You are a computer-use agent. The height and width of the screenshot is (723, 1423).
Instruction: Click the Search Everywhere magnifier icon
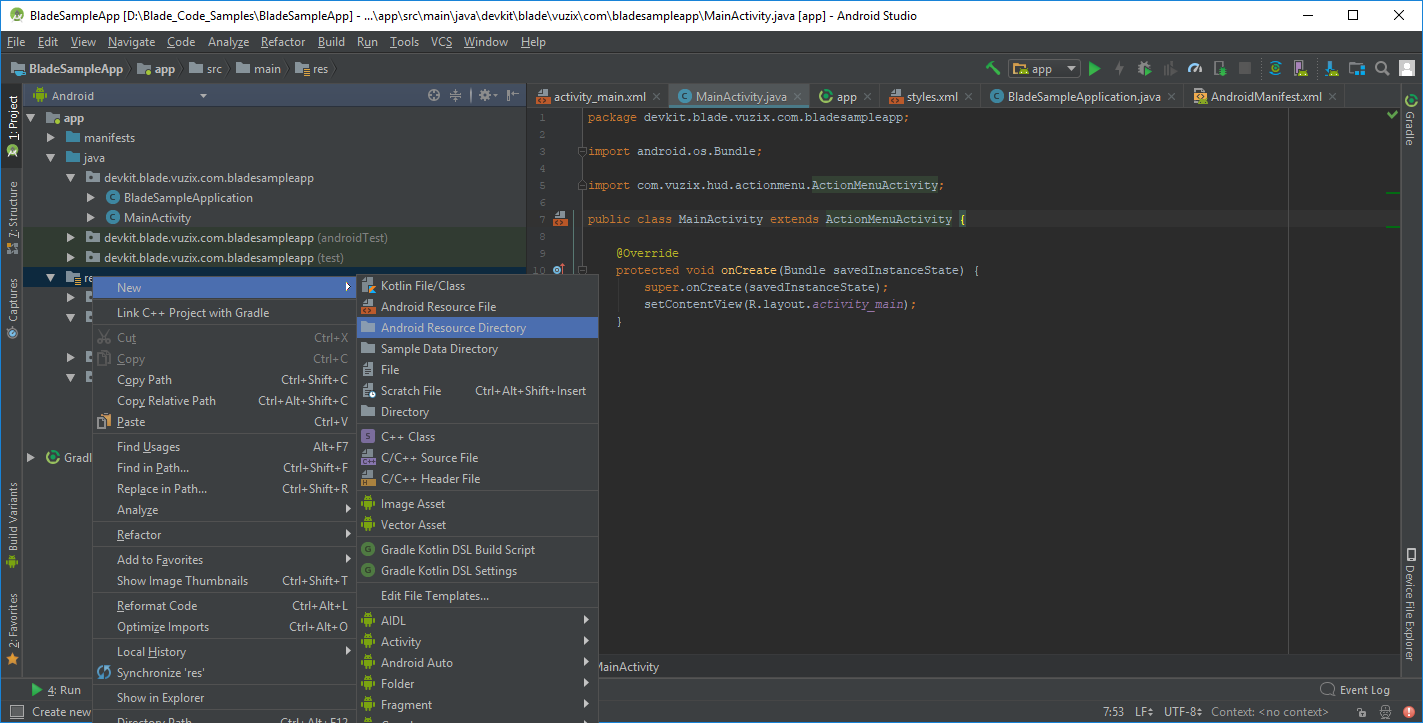coord(1382,69)
